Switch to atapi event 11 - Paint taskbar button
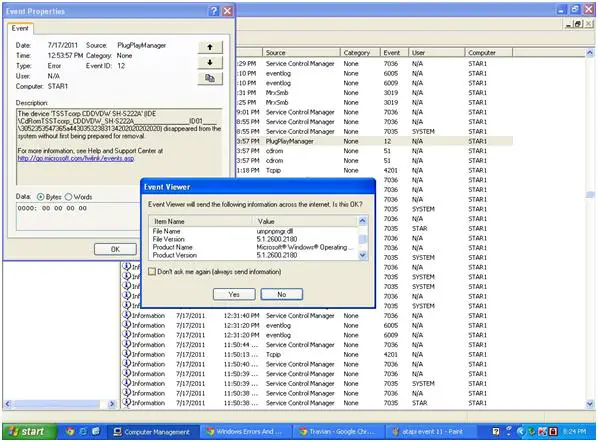598x442 pixels. 431,432
